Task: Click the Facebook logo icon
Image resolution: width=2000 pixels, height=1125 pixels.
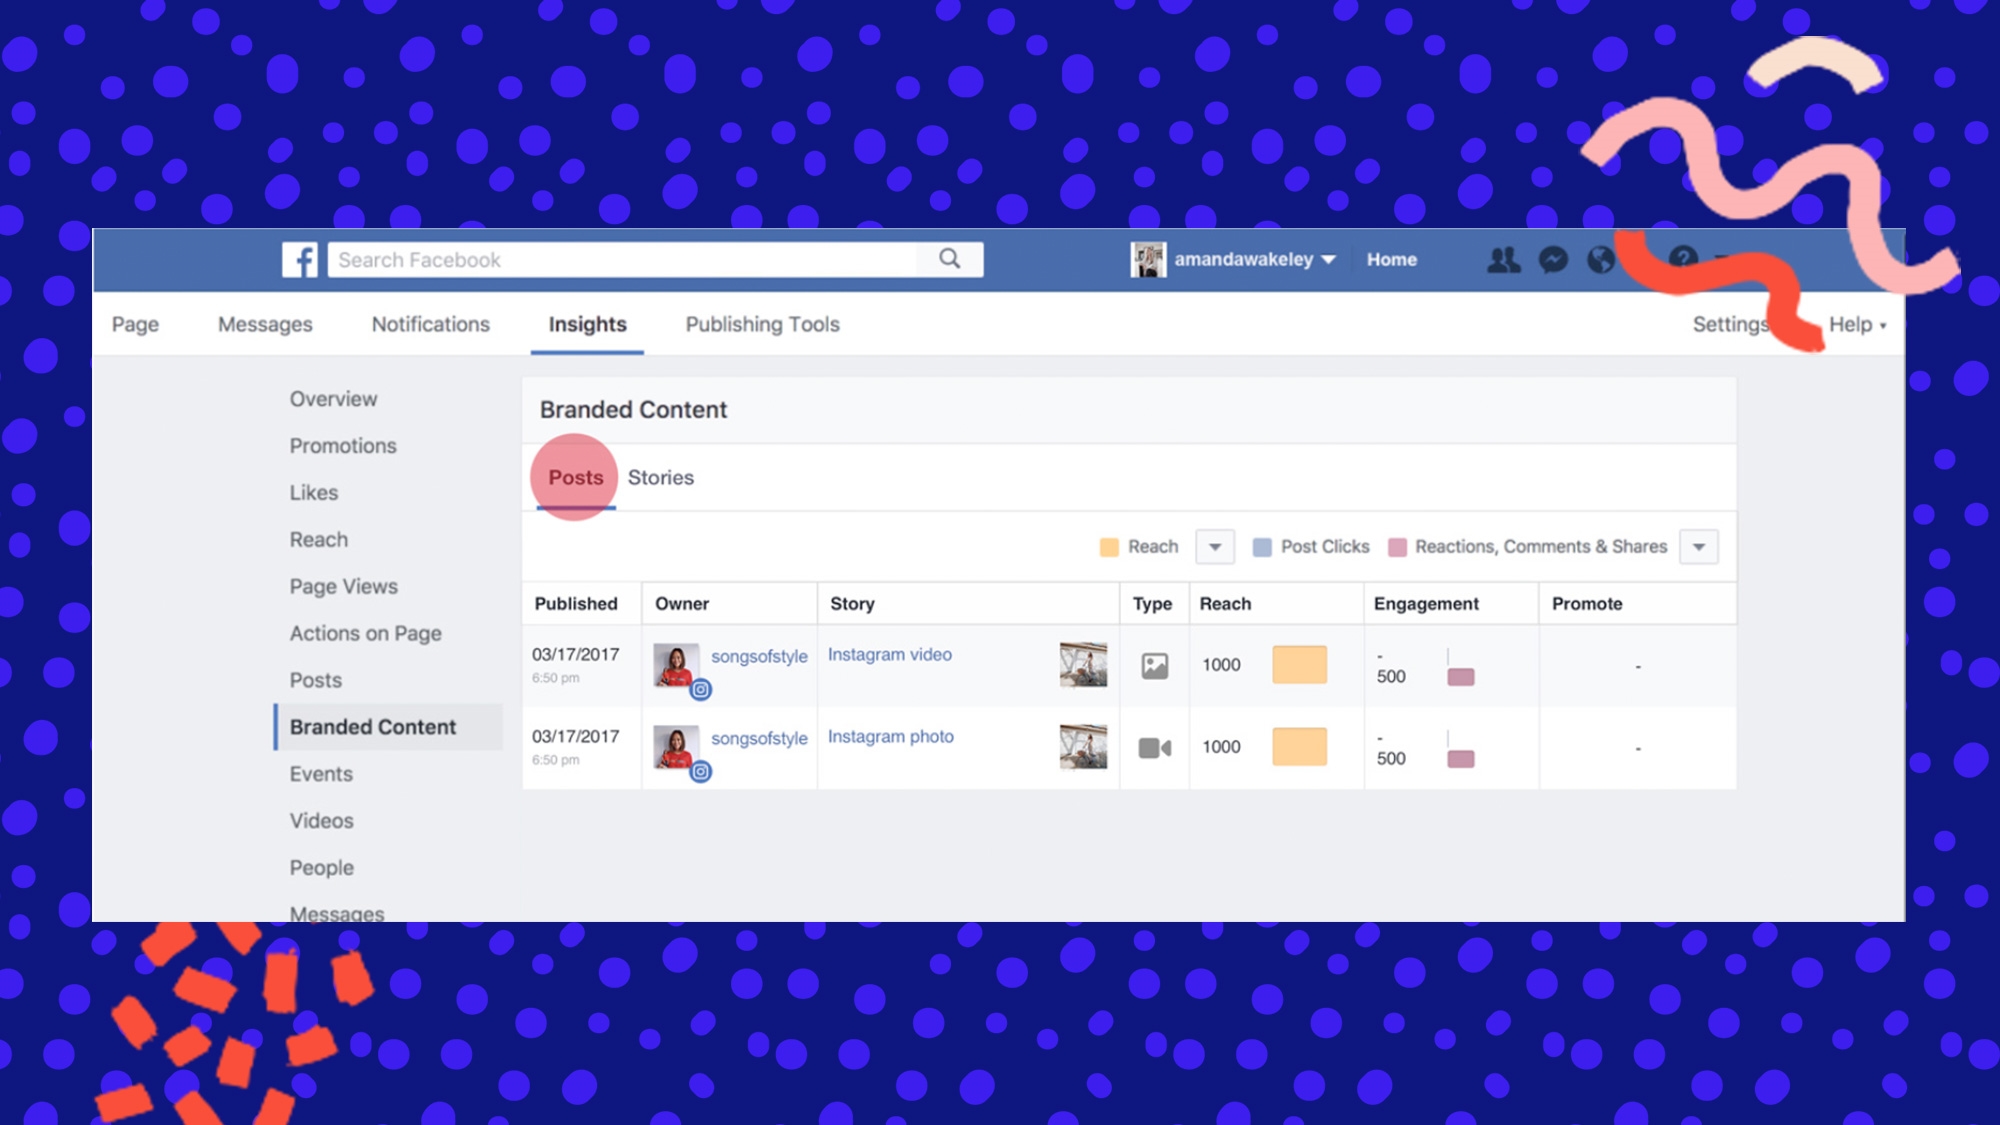Action: tap(299, 260)
